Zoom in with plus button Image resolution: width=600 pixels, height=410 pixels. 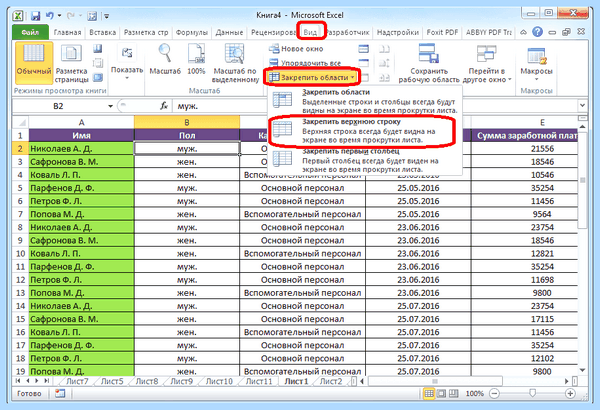point(570,394)
